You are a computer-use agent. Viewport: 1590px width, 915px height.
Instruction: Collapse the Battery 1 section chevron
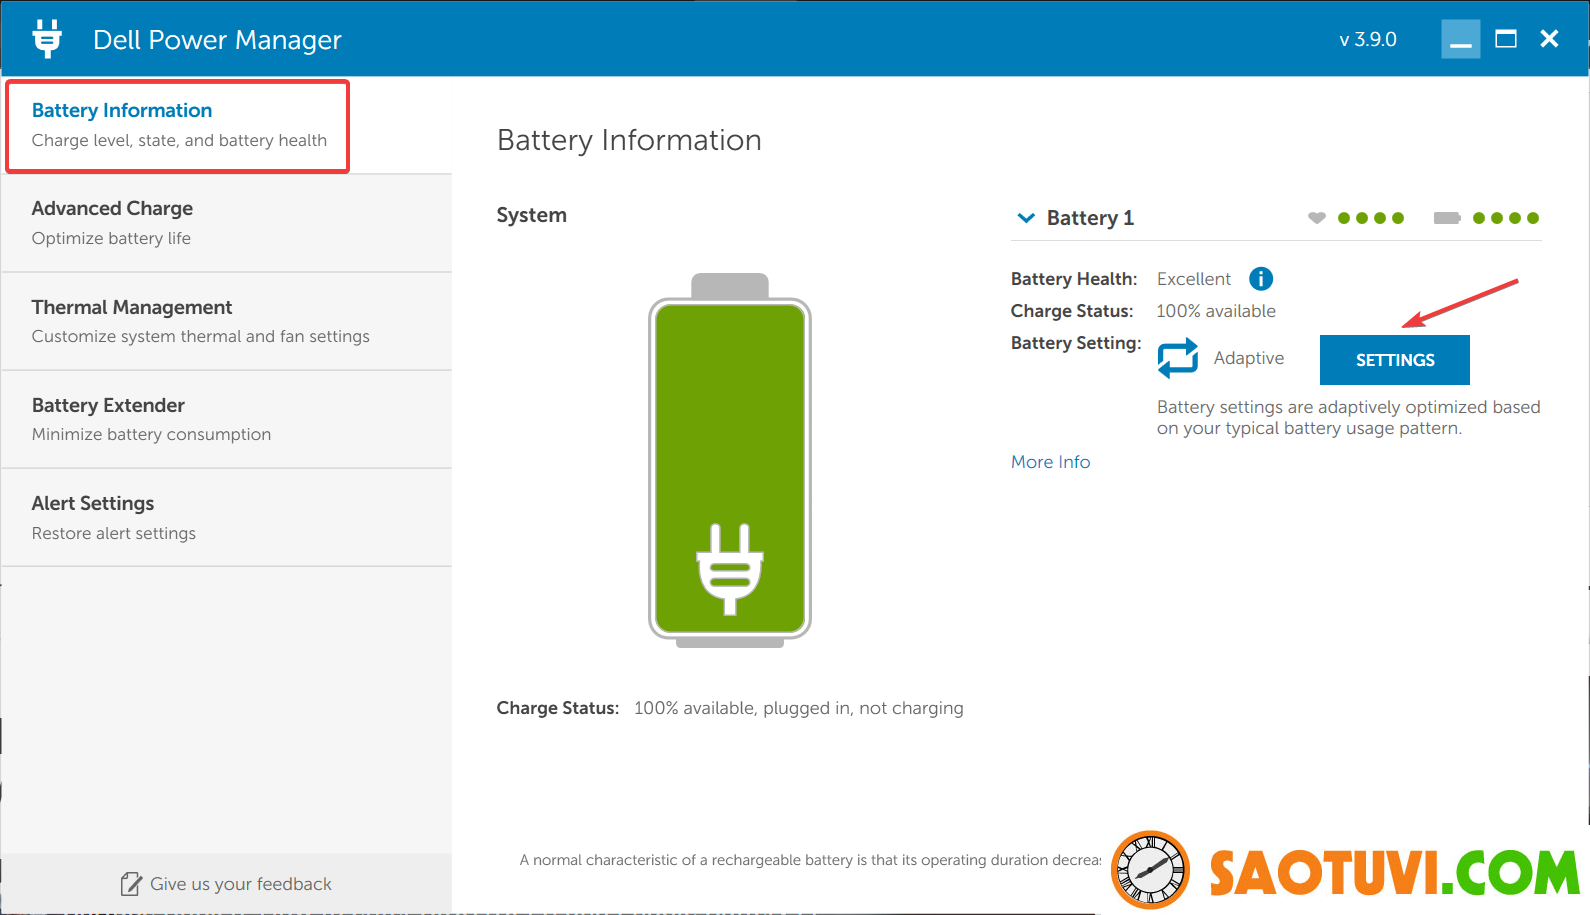(x=1026, y=218)
